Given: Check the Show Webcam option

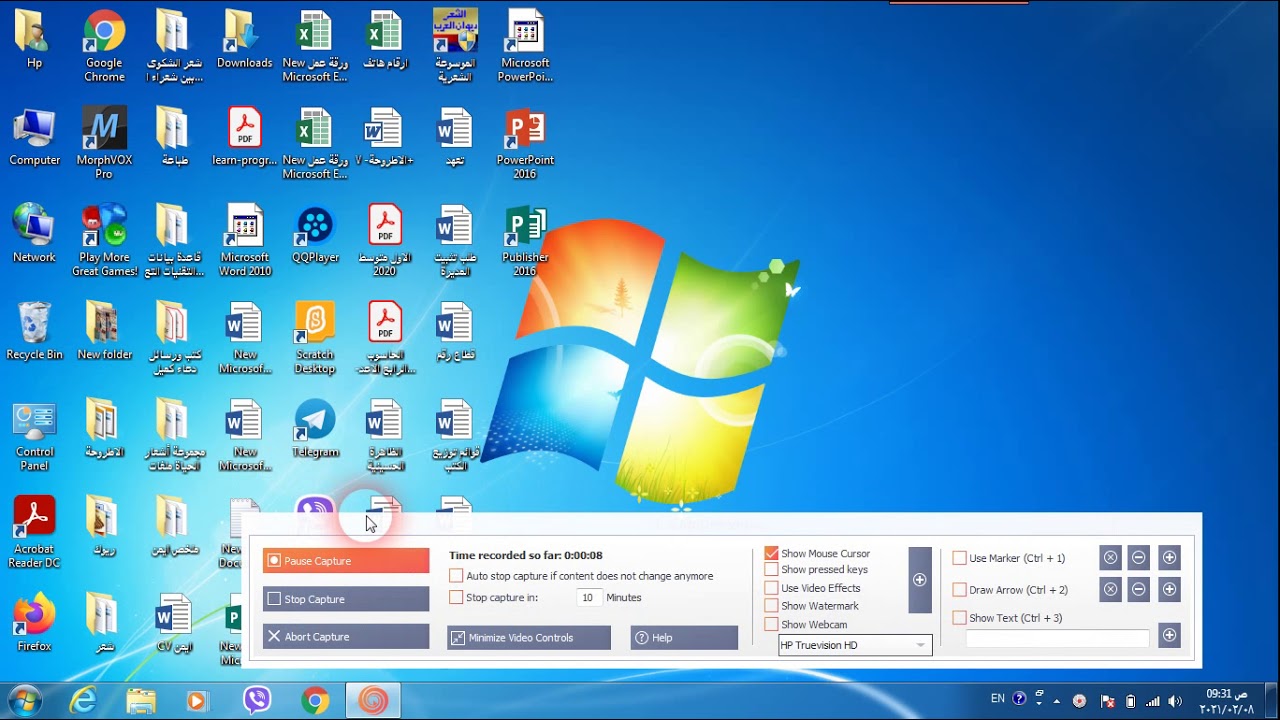Looking at the screenshot, I should coord(771,624).
